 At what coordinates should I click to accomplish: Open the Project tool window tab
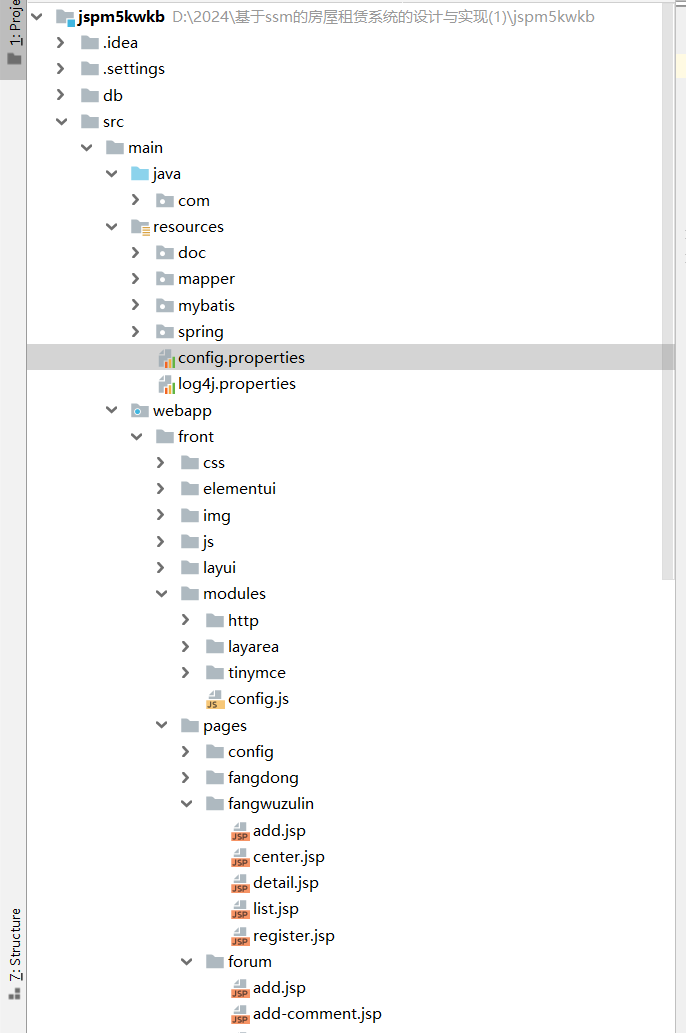pyautogui.click(x=14, y=30)
